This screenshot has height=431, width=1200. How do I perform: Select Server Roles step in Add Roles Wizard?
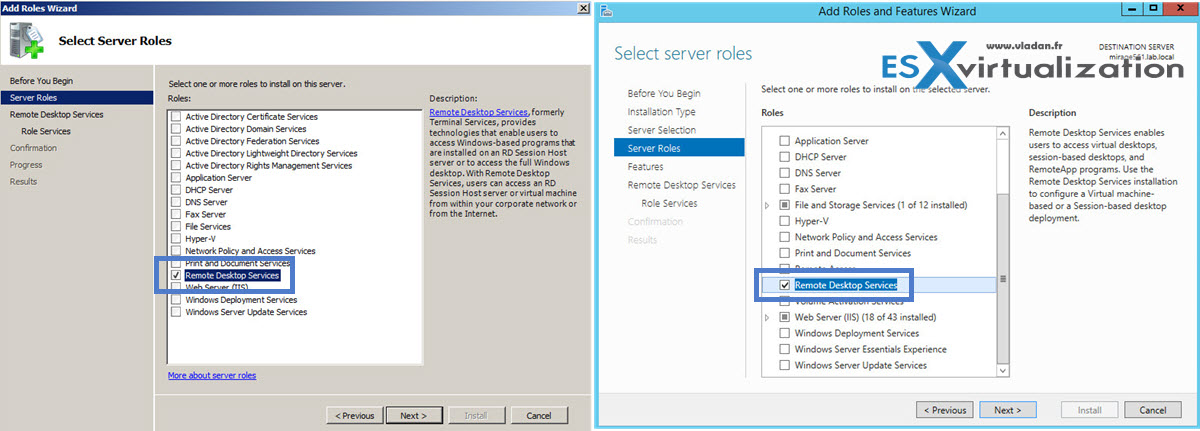pyautogui.click(x=78, y=97)
